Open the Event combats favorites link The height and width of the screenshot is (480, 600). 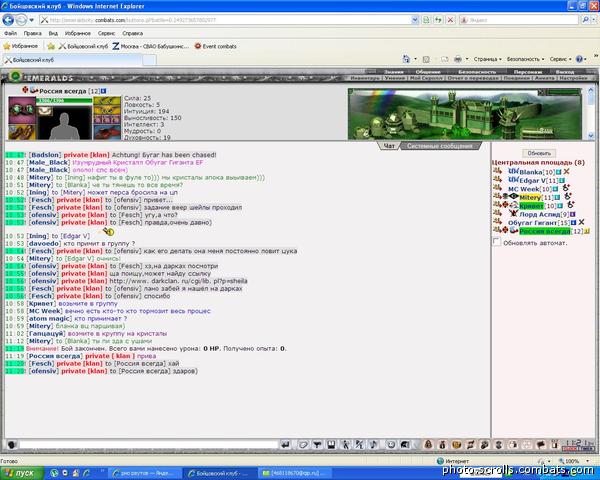(215, 46)
